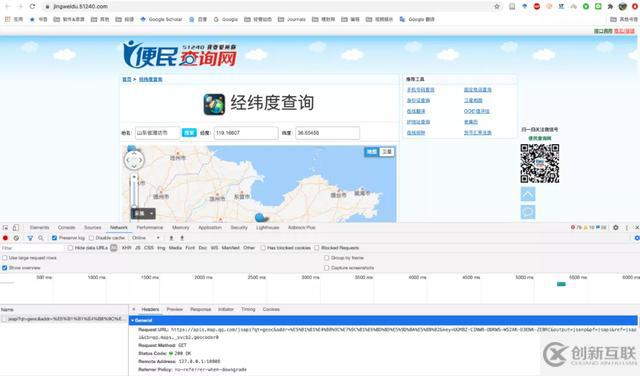Show the Preview tab of the request

(x=175, y=309)
